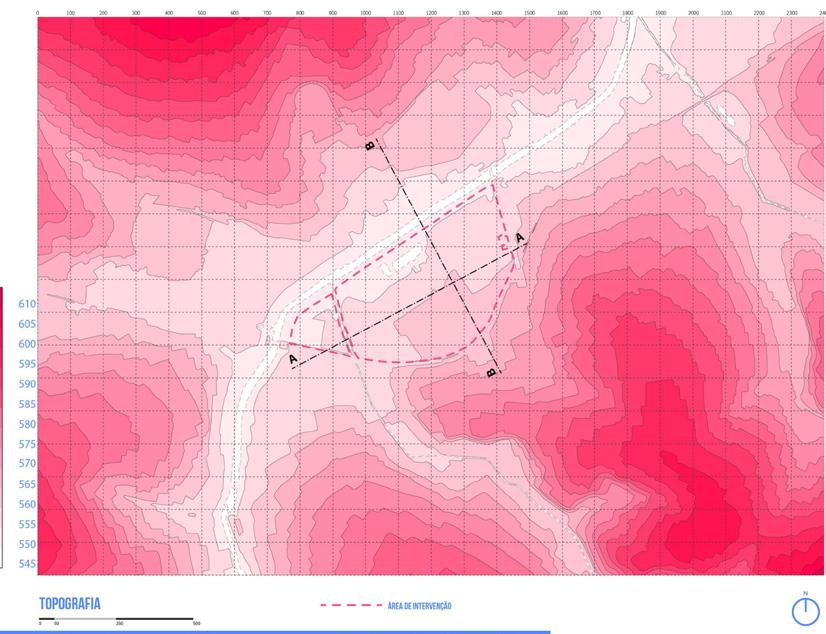The width and height of the screenshot is (826, 634).
Task: Select elevation value 600 in legend
Action: click(27, 344)
